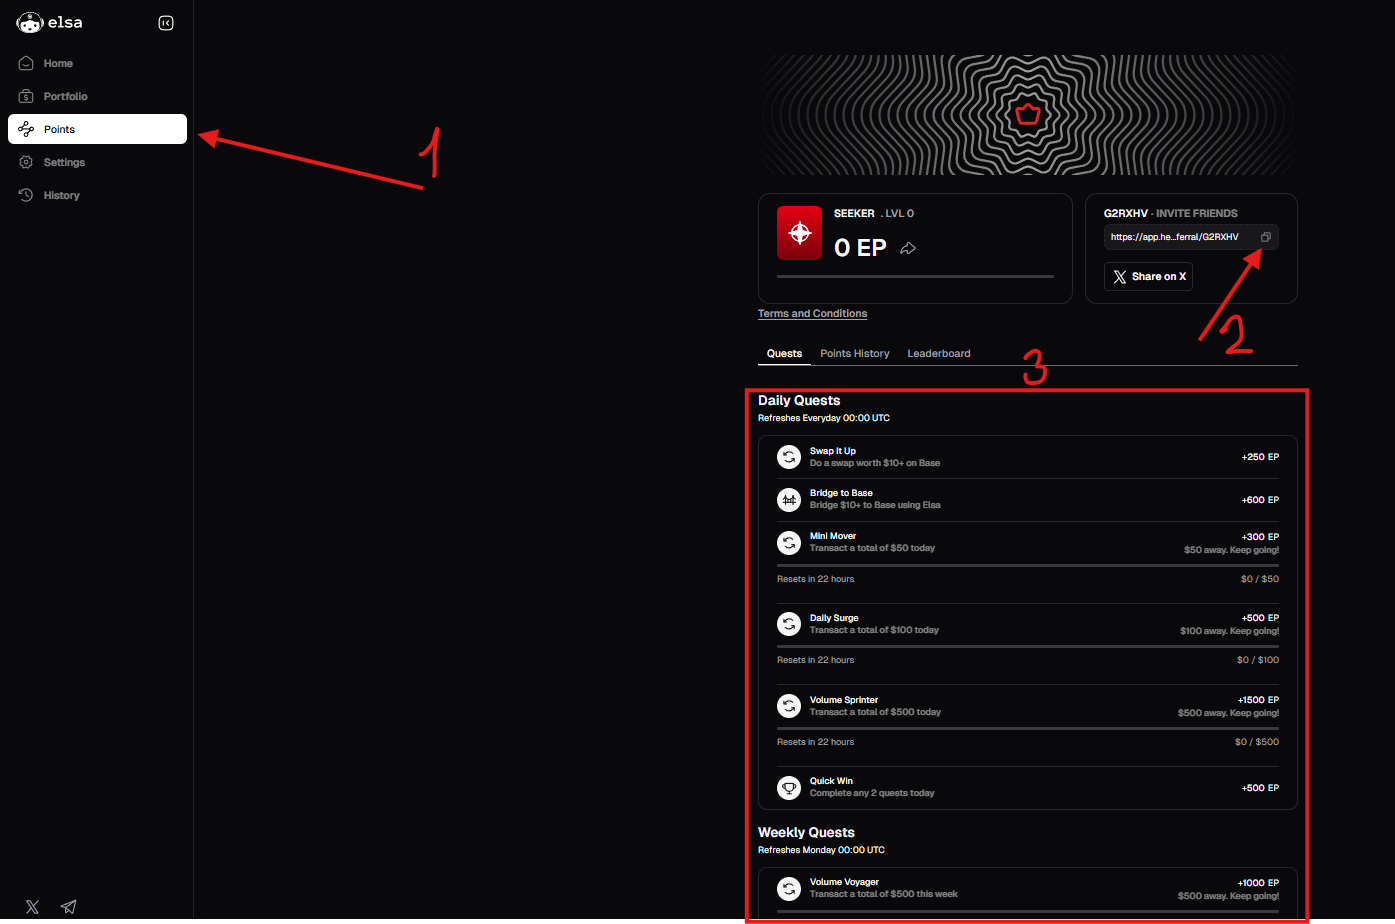1395x924 pixels.
Task: Select Points in the sidebar
Action: point(97,129)
